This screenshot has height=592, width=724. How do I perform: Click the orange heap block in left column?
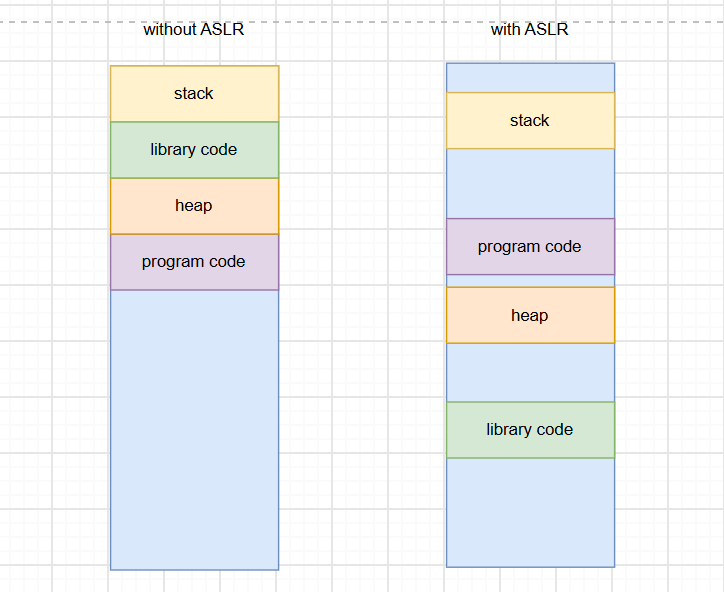[194, 206]
